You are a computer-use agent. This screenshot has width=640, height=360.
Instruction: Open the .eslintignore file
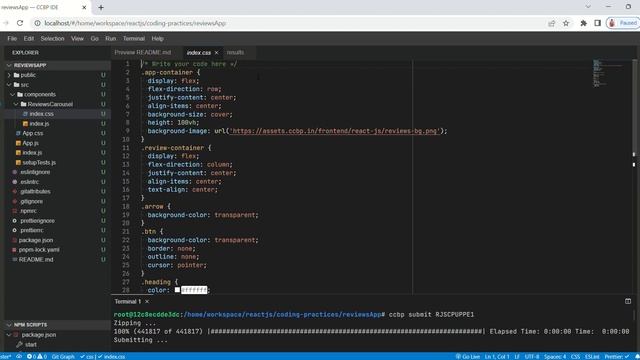tap(35, 172)
